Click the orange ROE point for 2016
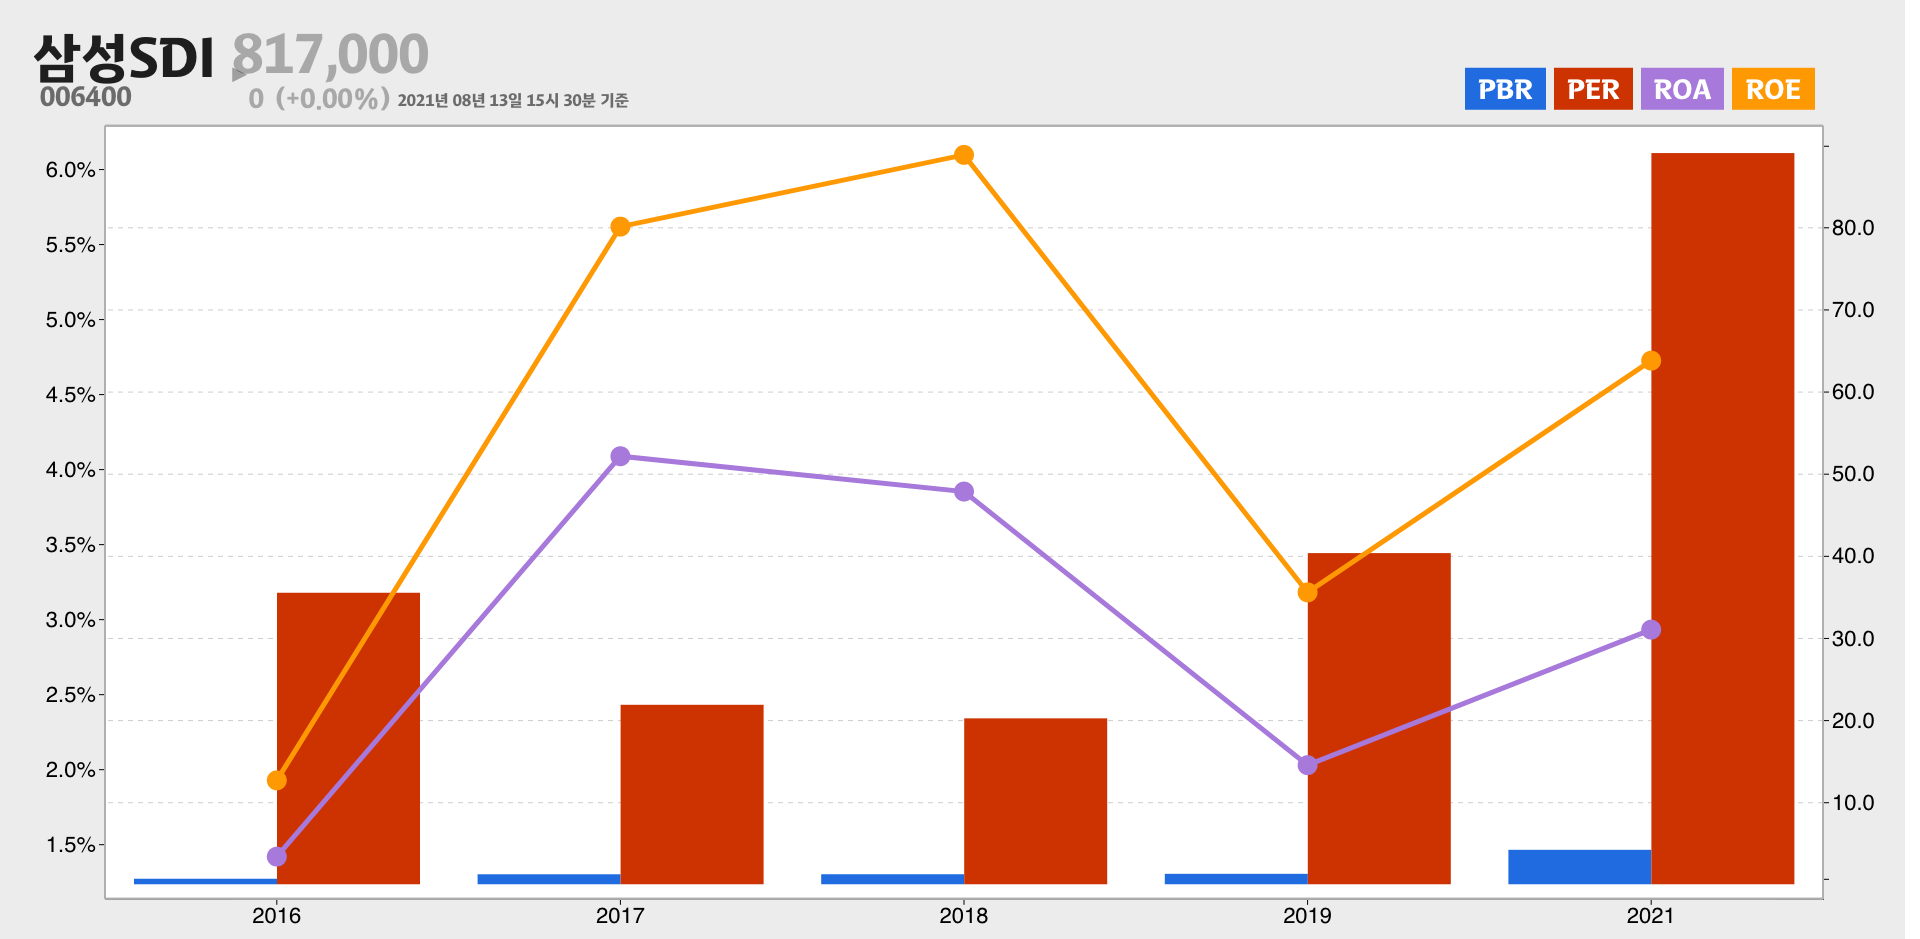Viewport: 1920px width, 939px height. click(277, 780)
